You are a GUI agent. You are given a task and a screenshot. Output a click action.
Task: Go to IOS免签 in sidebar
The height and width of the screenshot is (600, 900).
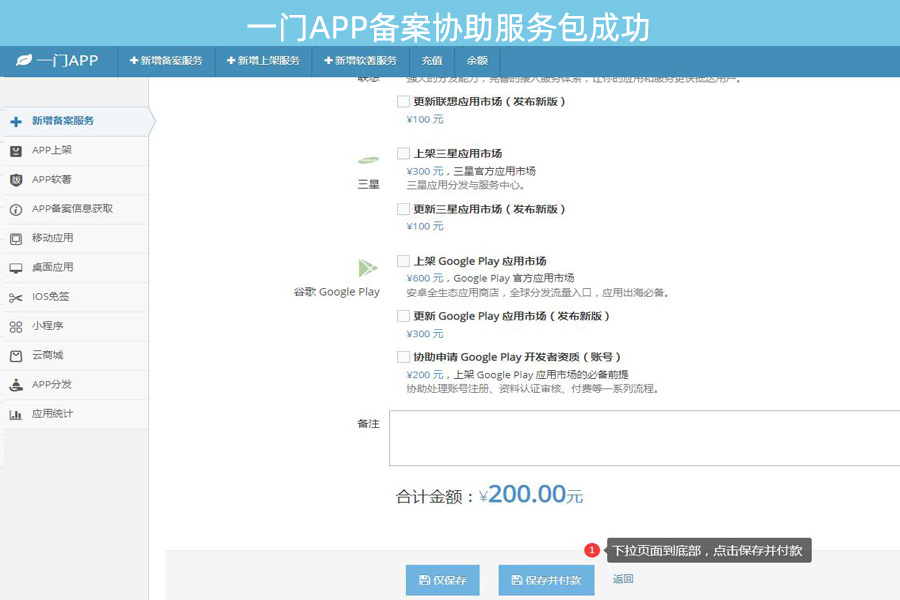[76, 297]
